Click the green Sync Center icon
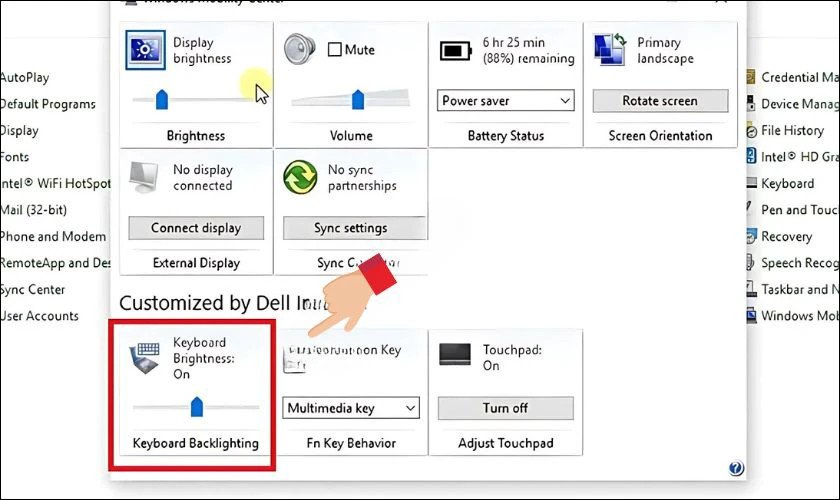This screenshot has height=500, width=840. point(300,177)
